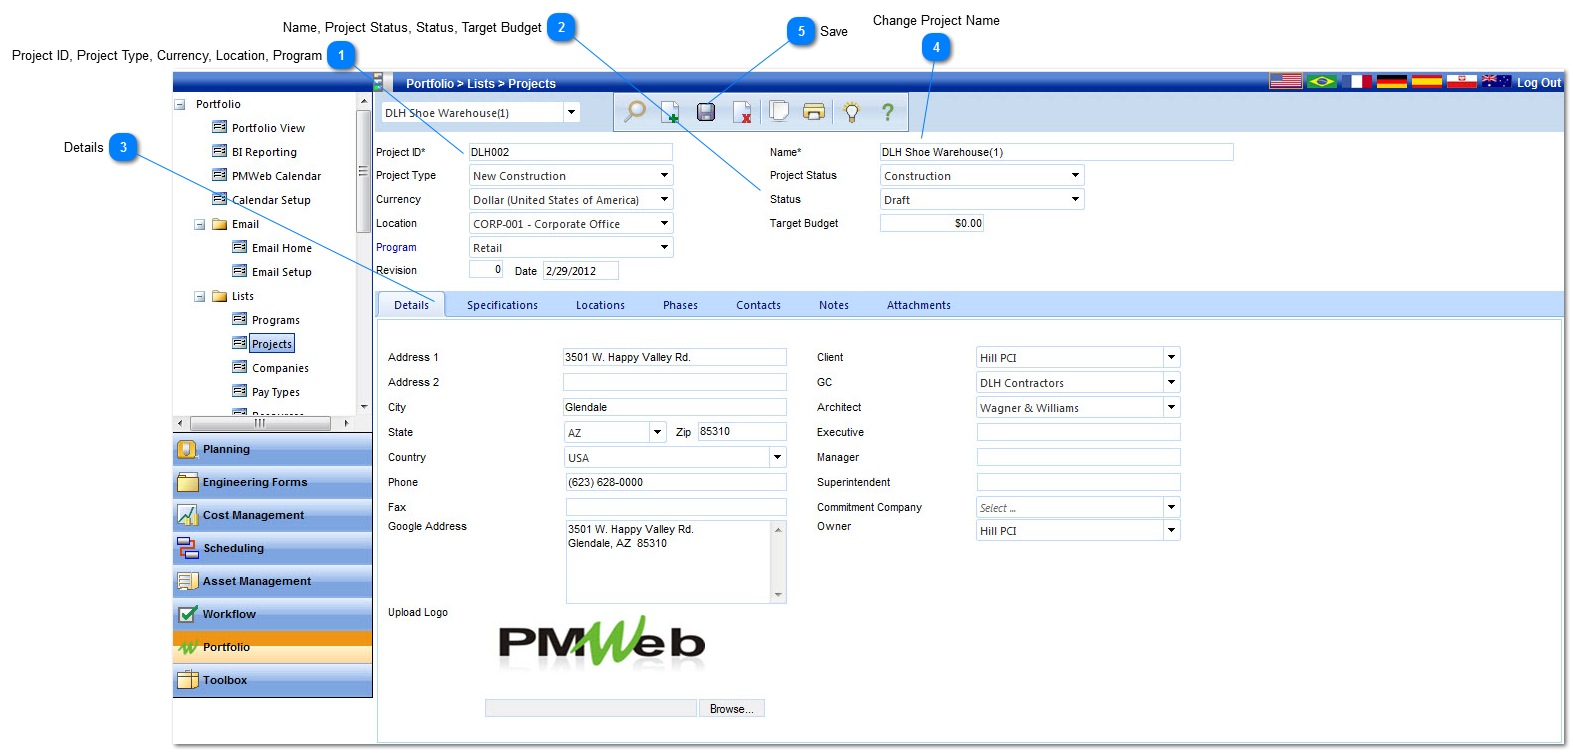
Task: Open the Asset Management module
Action: coord(272,582)
